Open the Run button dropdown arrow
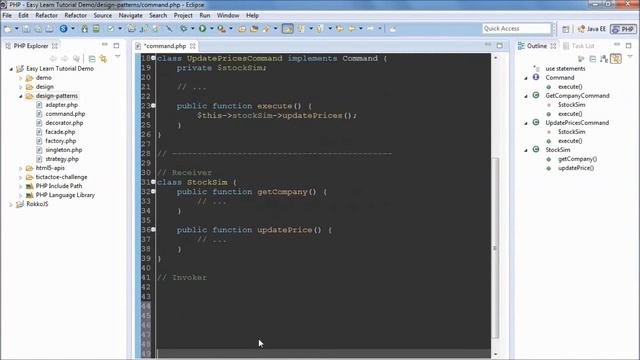This screenshot has height=360, width=640. click(x=211, y=29)
